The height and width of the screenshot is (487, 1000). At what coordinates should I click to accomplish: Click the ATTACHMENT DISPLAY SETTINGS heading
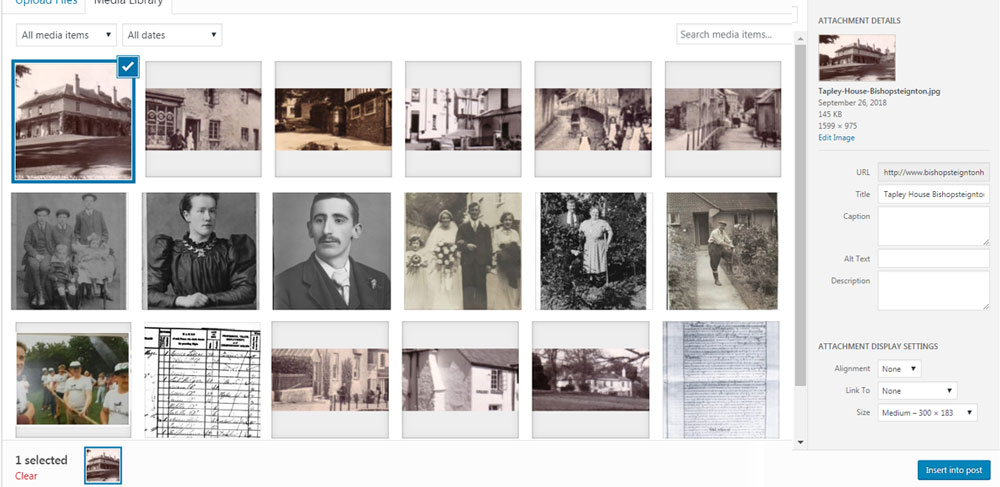click(878, 347)
